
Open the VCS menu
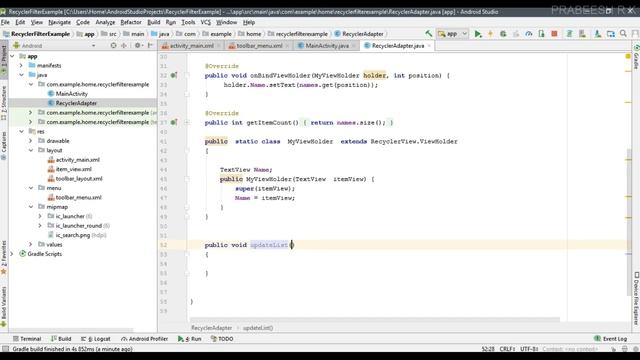206,22
